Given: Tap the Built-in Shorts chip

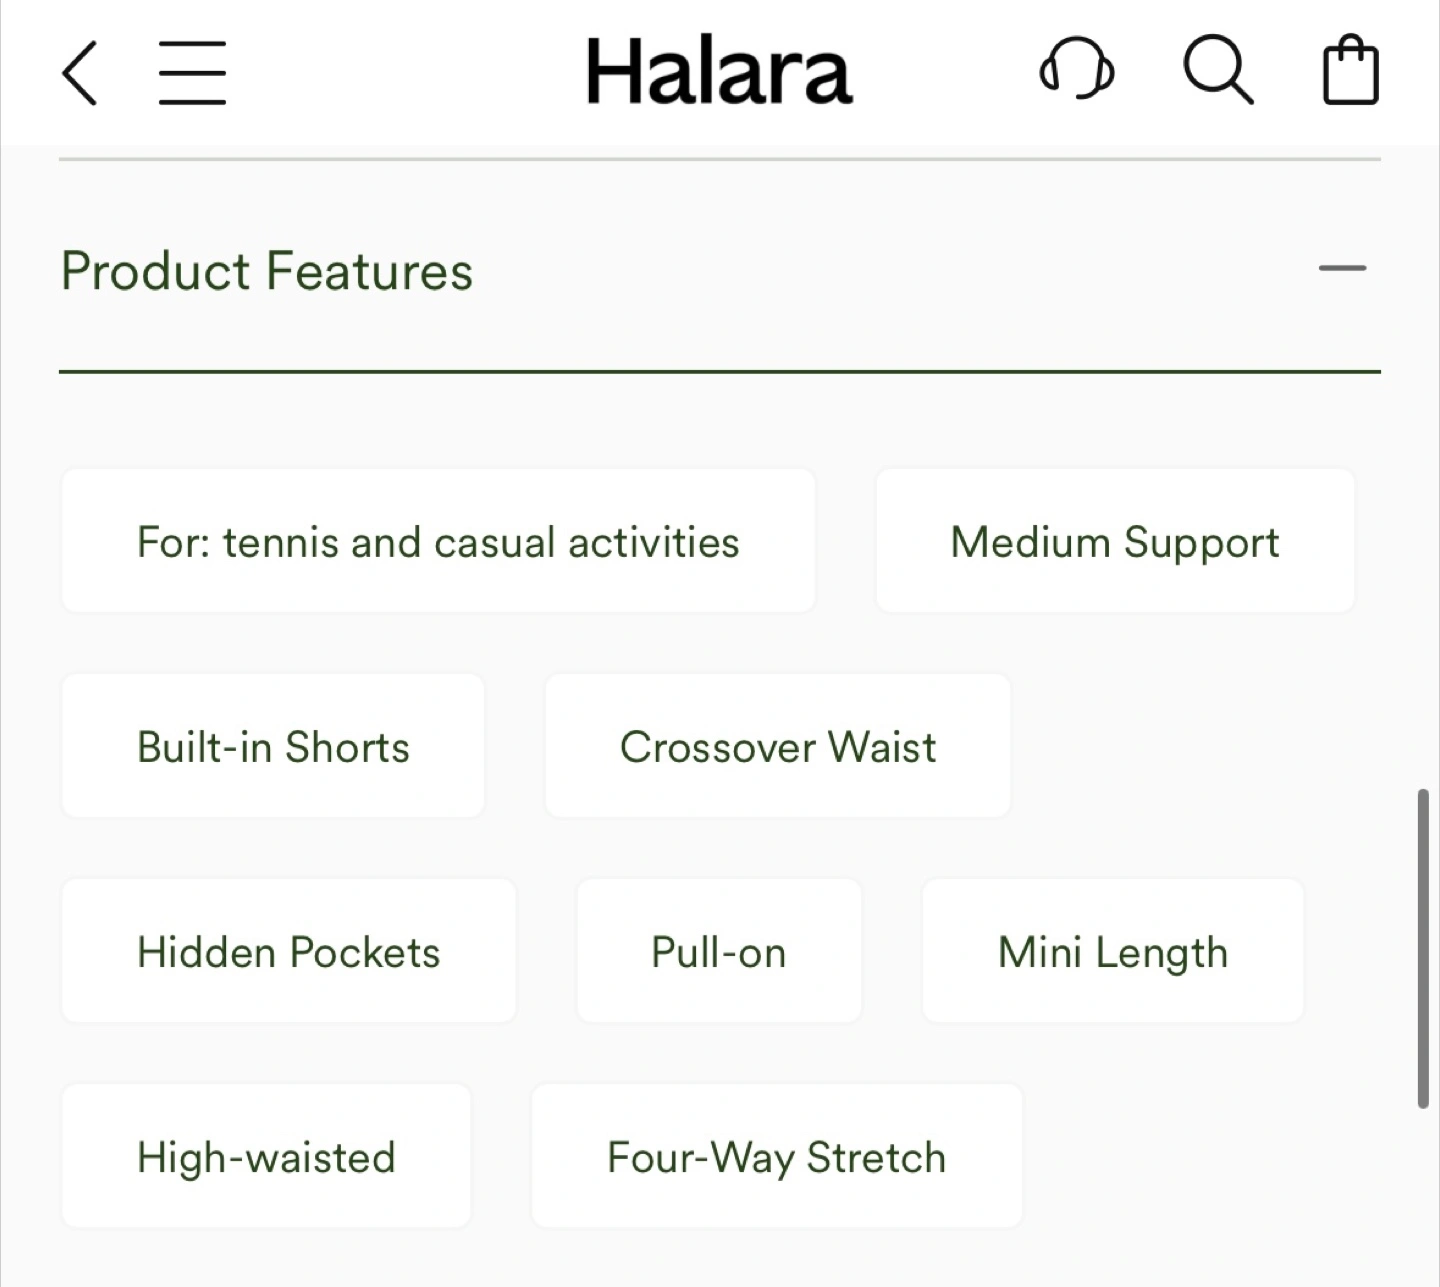Looking at the screenshot, I should point(273,746).
